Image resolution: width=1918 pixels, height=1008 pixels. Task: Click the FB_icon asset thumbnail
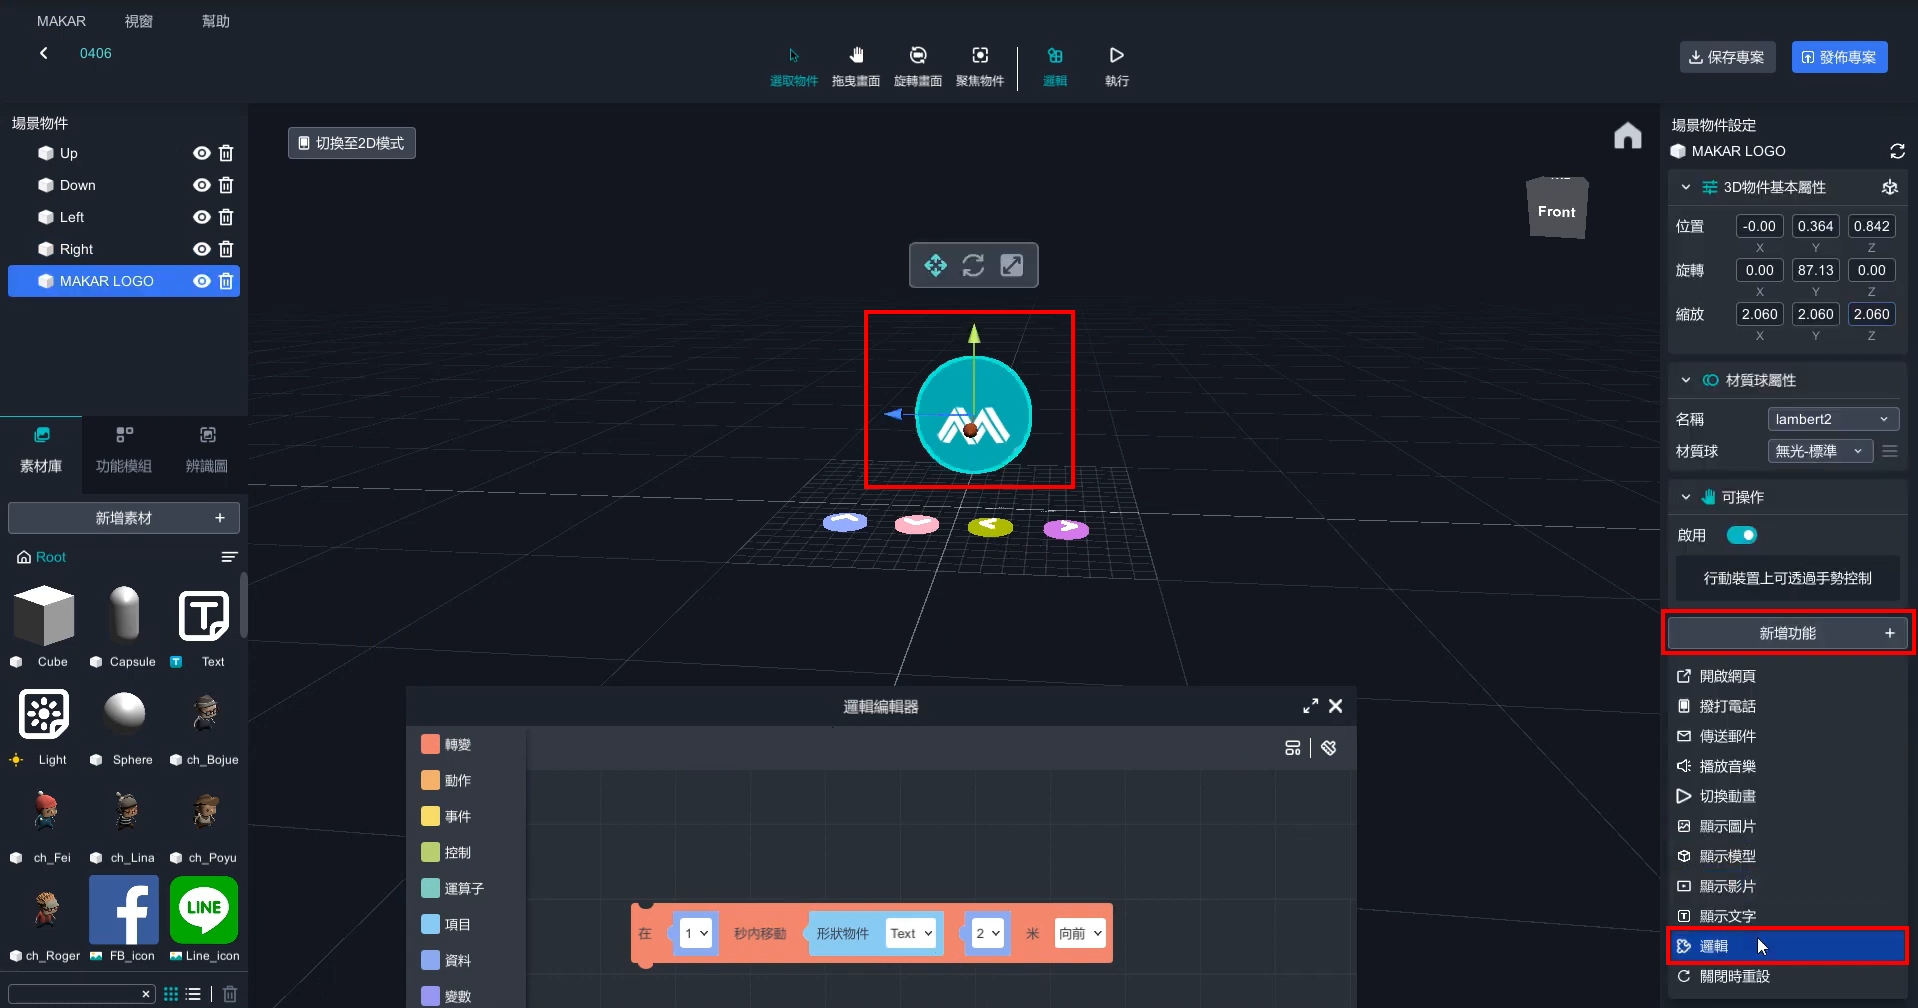point(124,909)
